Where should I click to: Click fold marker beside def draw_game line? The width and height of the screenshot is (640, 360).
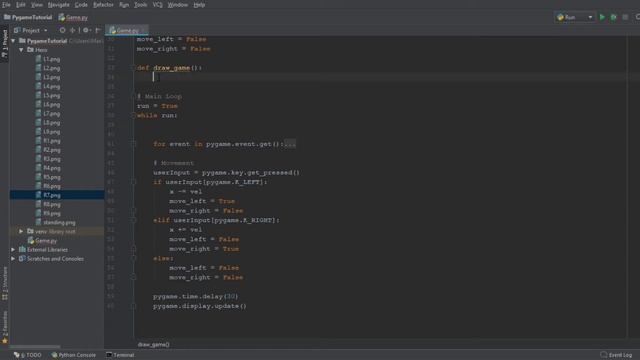tap(133, 68)
